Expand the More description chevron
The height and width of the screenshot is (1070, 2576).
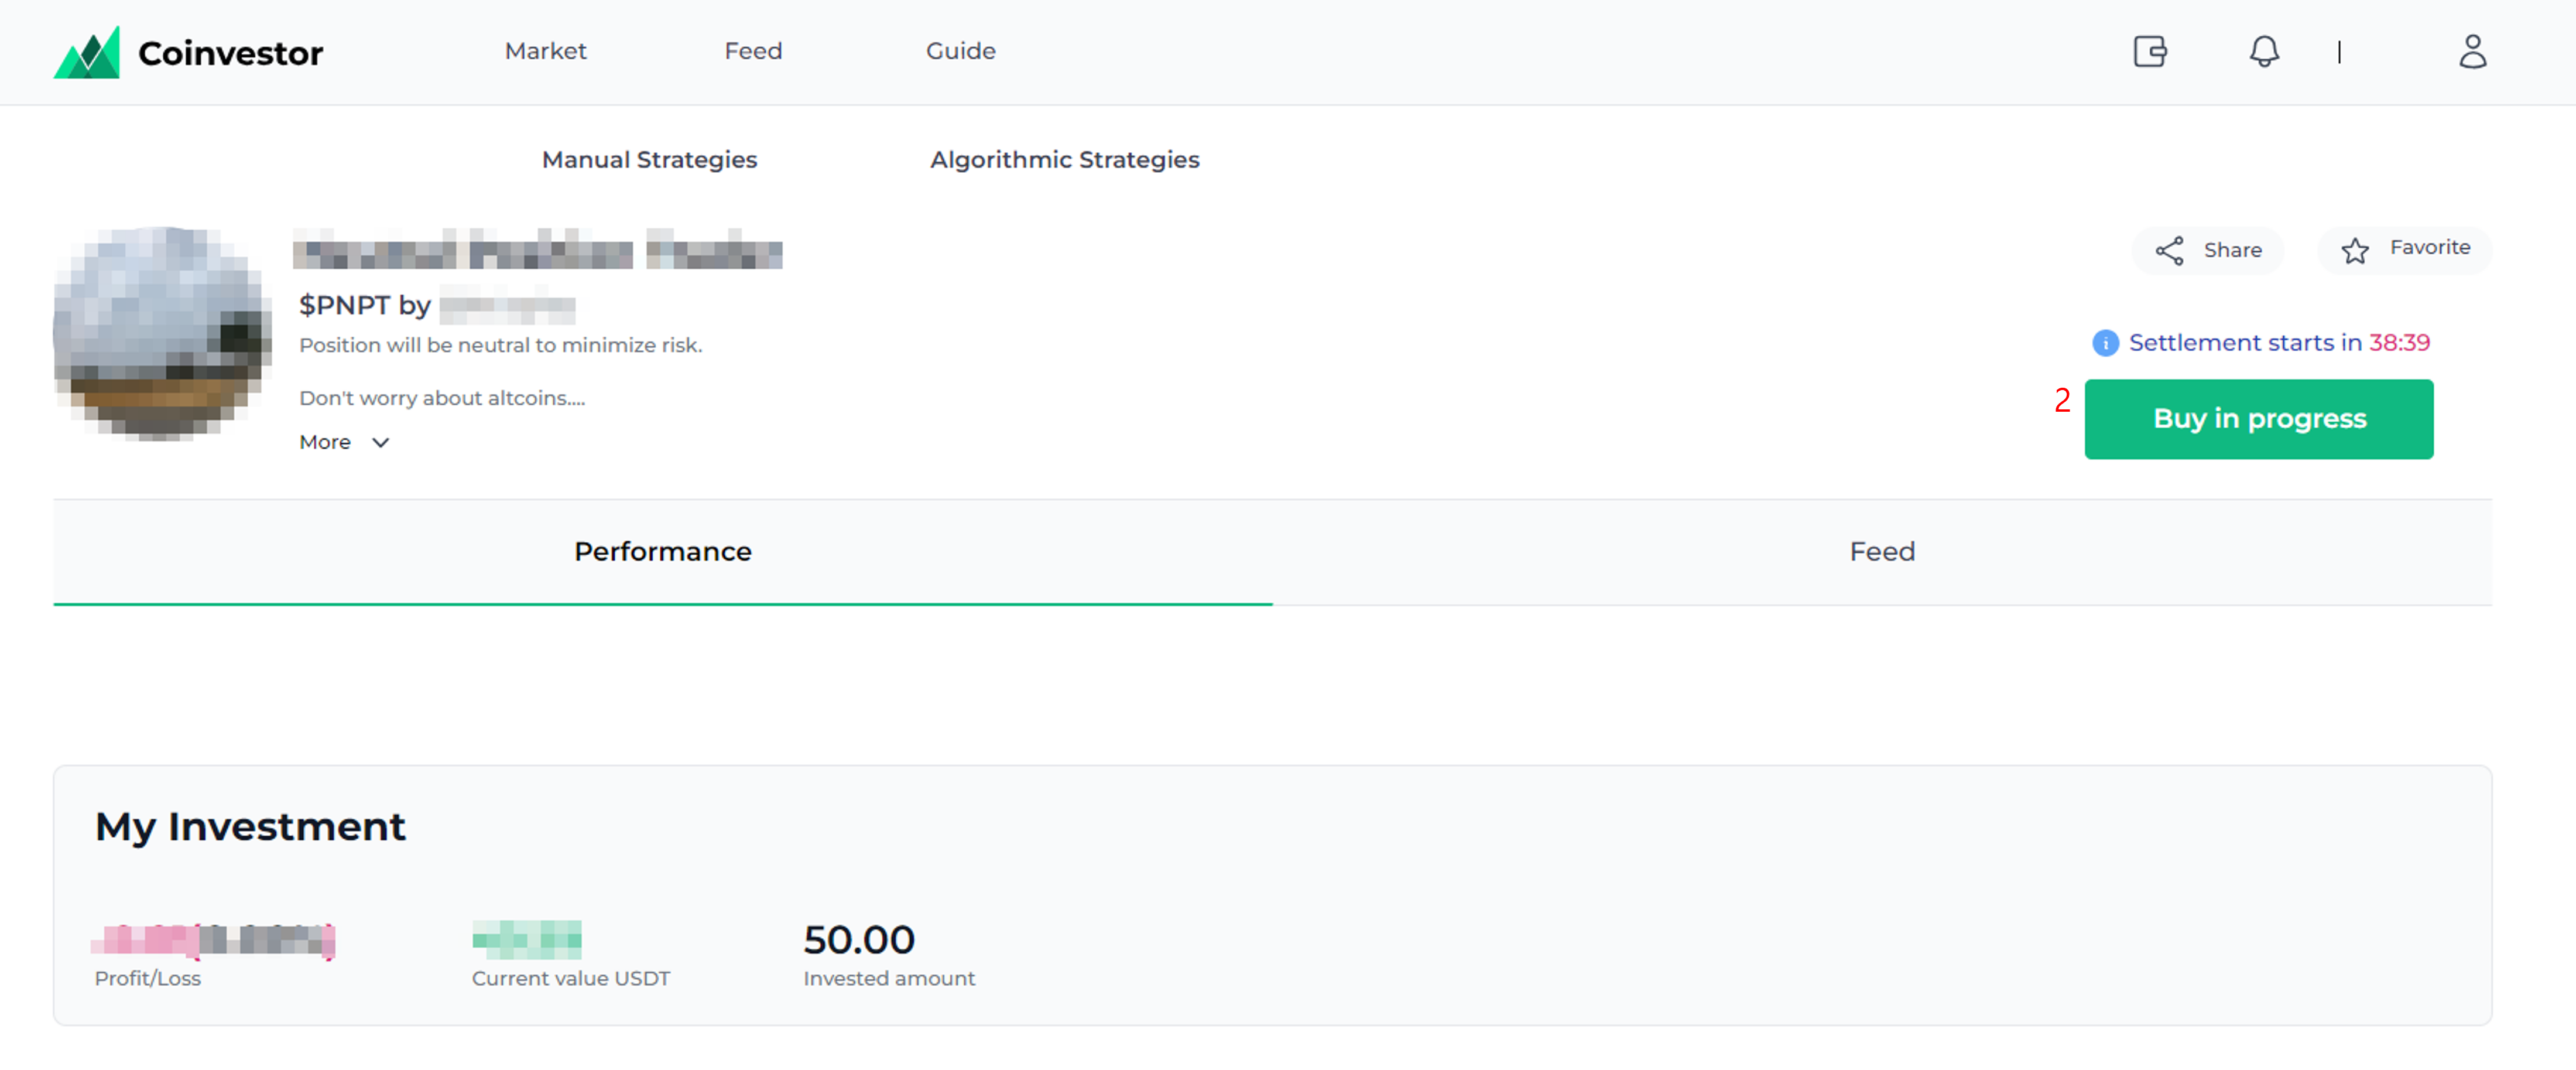click(380, 442)
